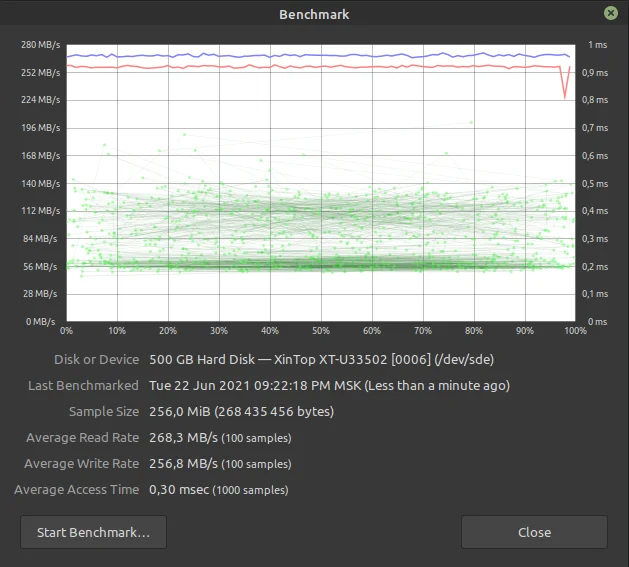Click the 0 ms axis label
The width and height of the screenshot is (629, 567).
(x=597, y=322)
